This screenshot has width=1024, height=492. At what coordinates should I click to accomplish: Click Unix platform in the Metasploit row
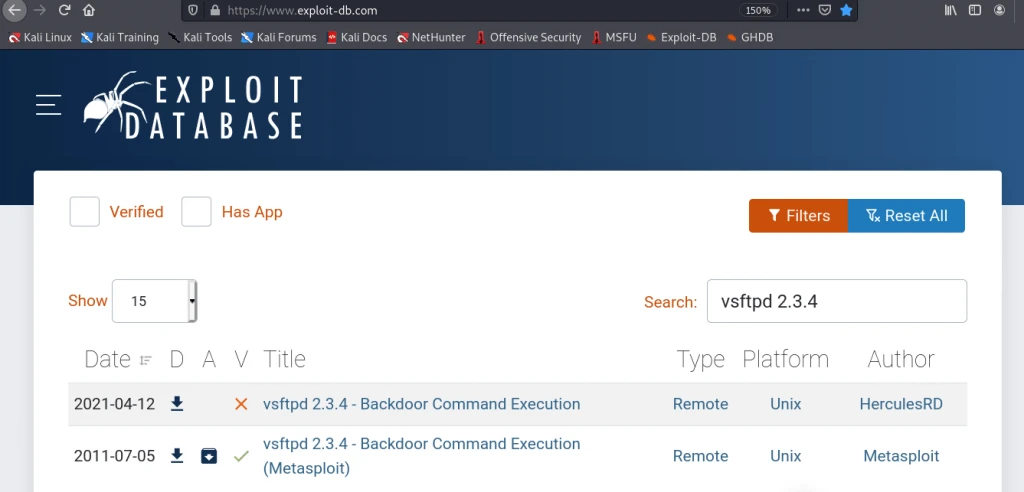(x=785, y=455)
